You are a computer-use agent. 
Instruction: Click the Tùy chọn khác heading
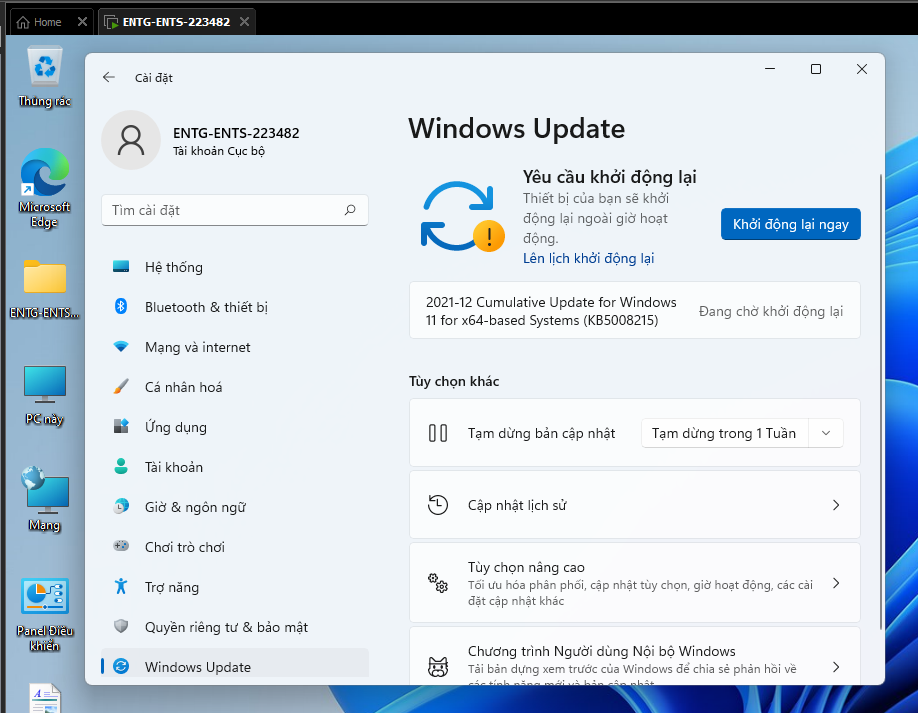454,381
